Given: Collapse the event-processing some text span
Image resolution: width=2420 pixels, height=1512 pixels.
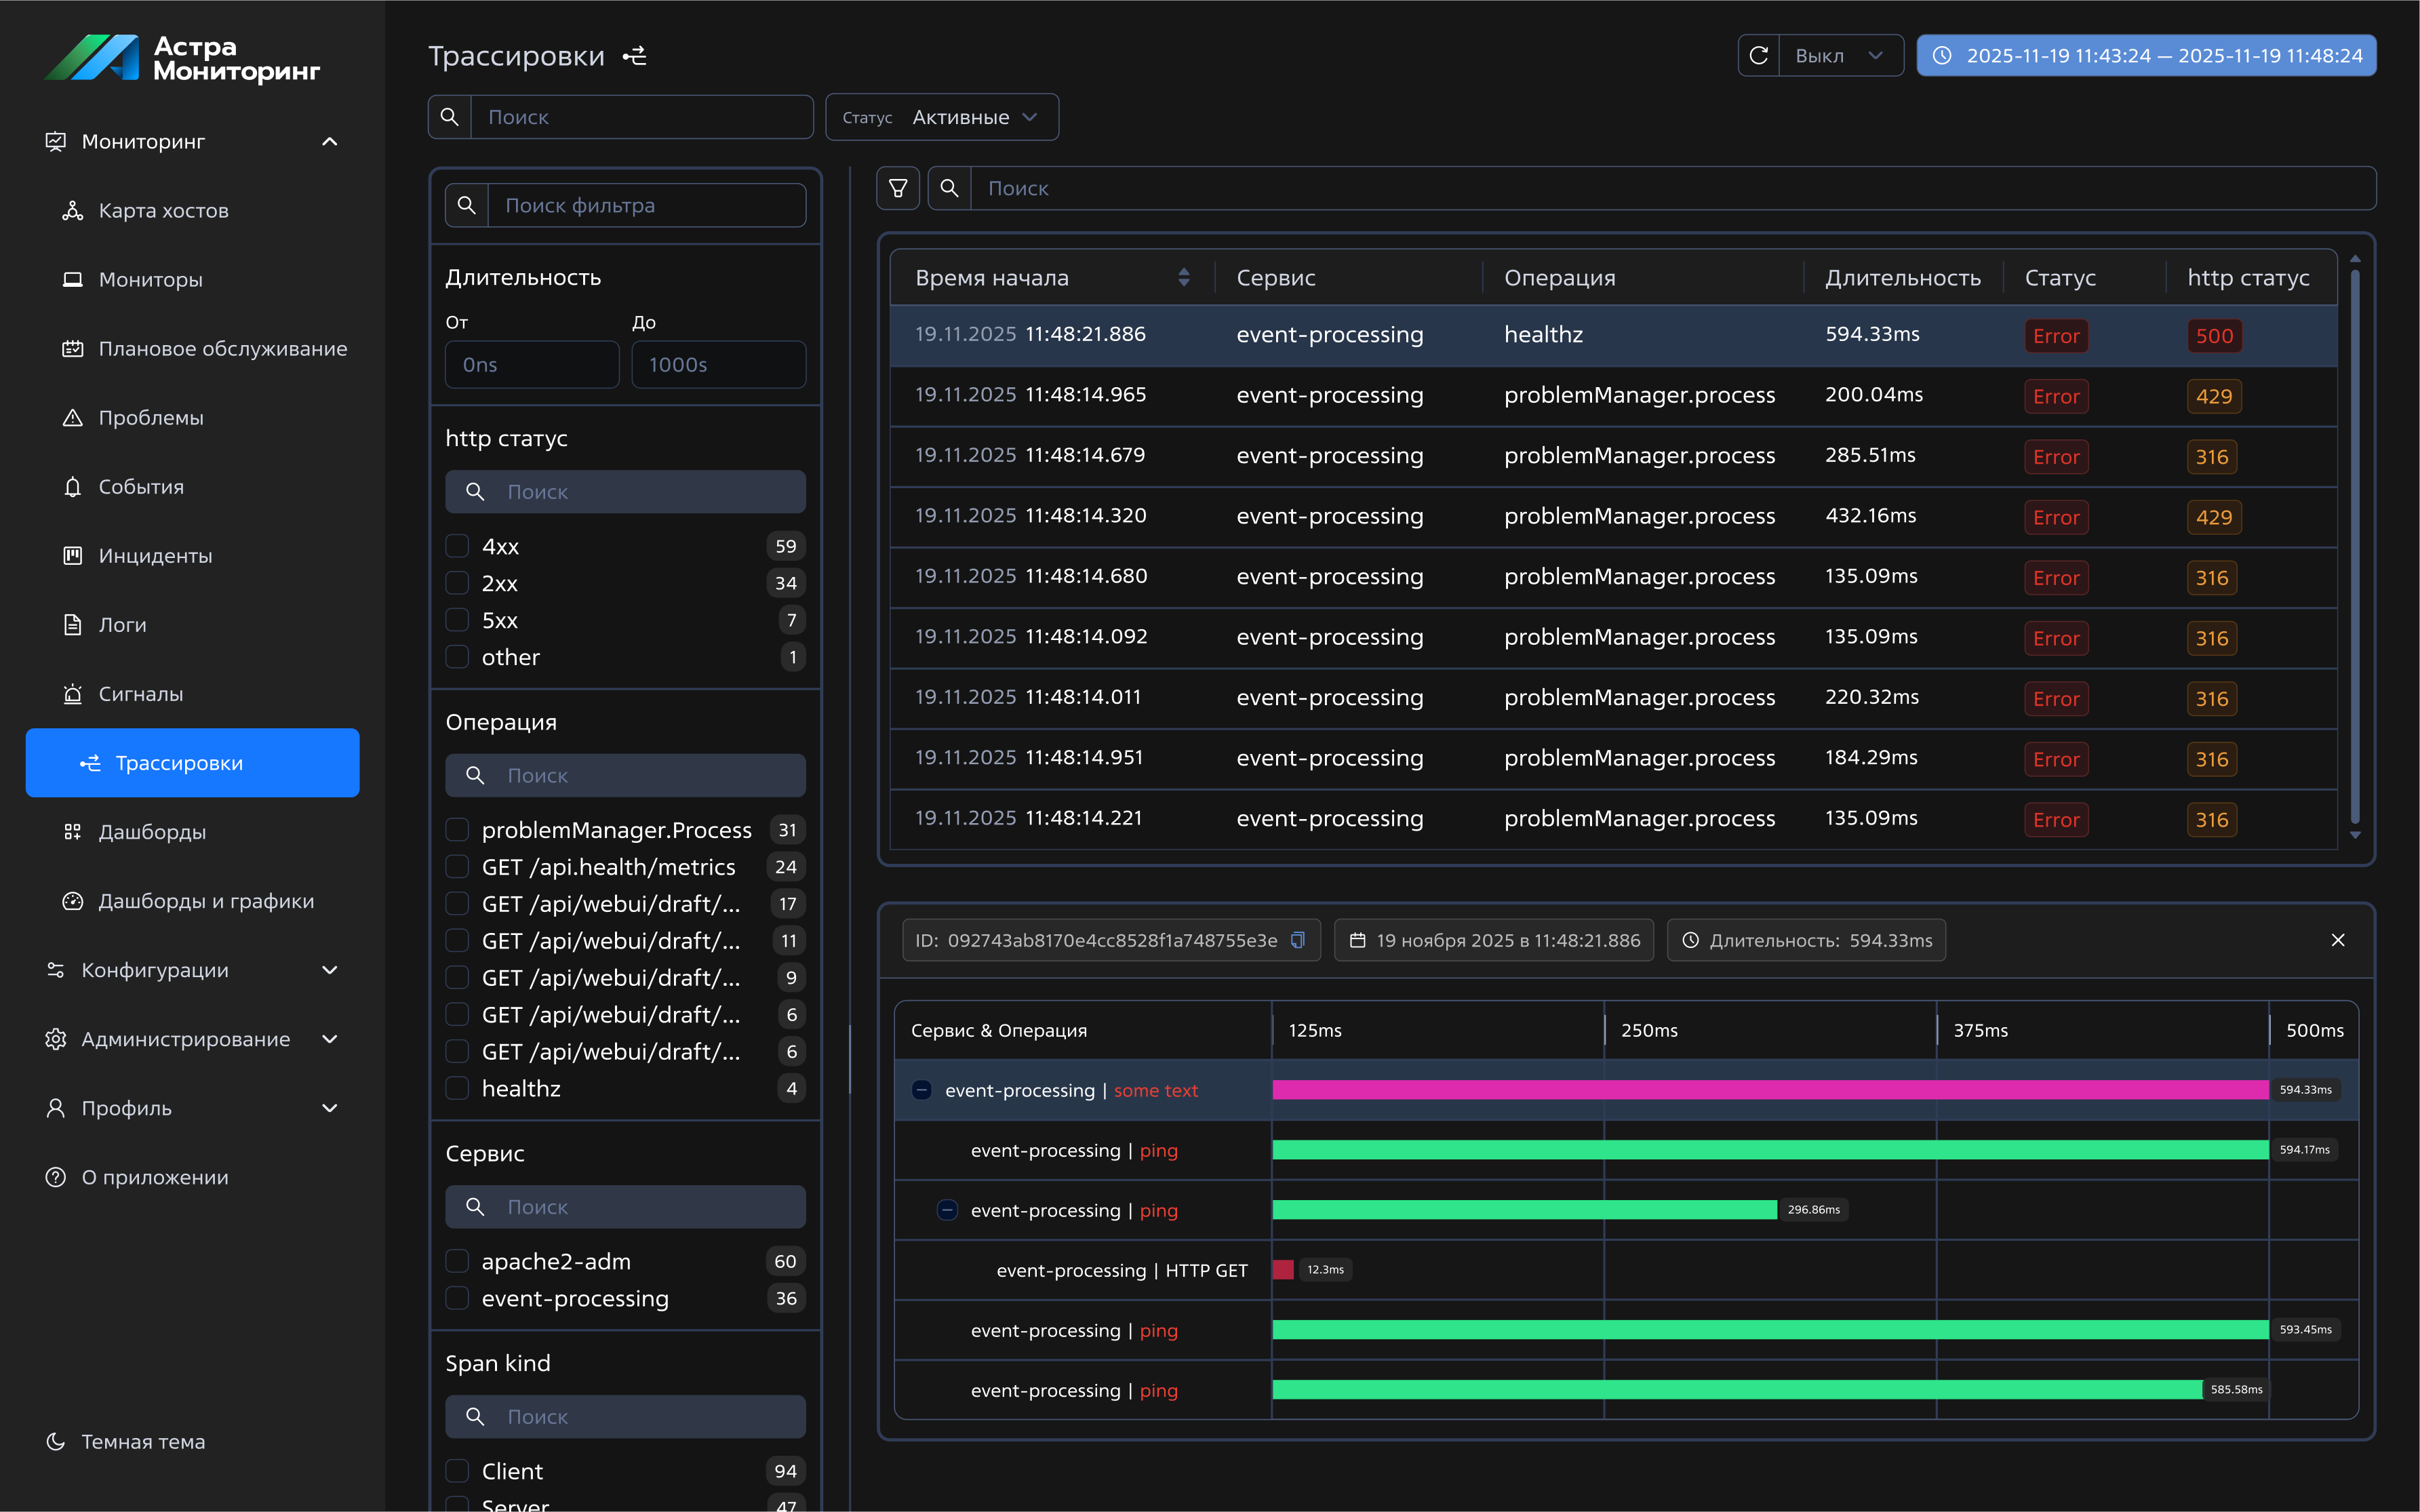Looking at the screenshot, I should pyautogui.click(x=922, y=1090).
